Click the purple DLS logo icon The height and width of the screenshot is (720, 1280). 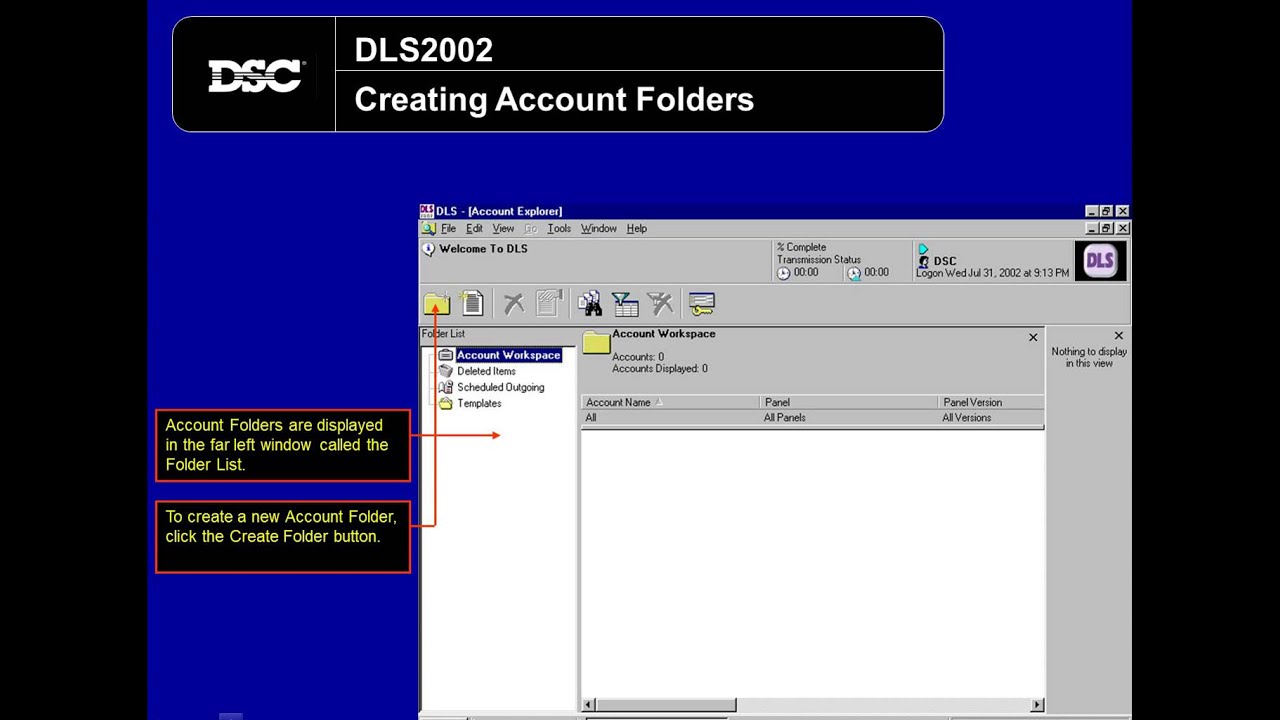click(x=1100, y=261)
